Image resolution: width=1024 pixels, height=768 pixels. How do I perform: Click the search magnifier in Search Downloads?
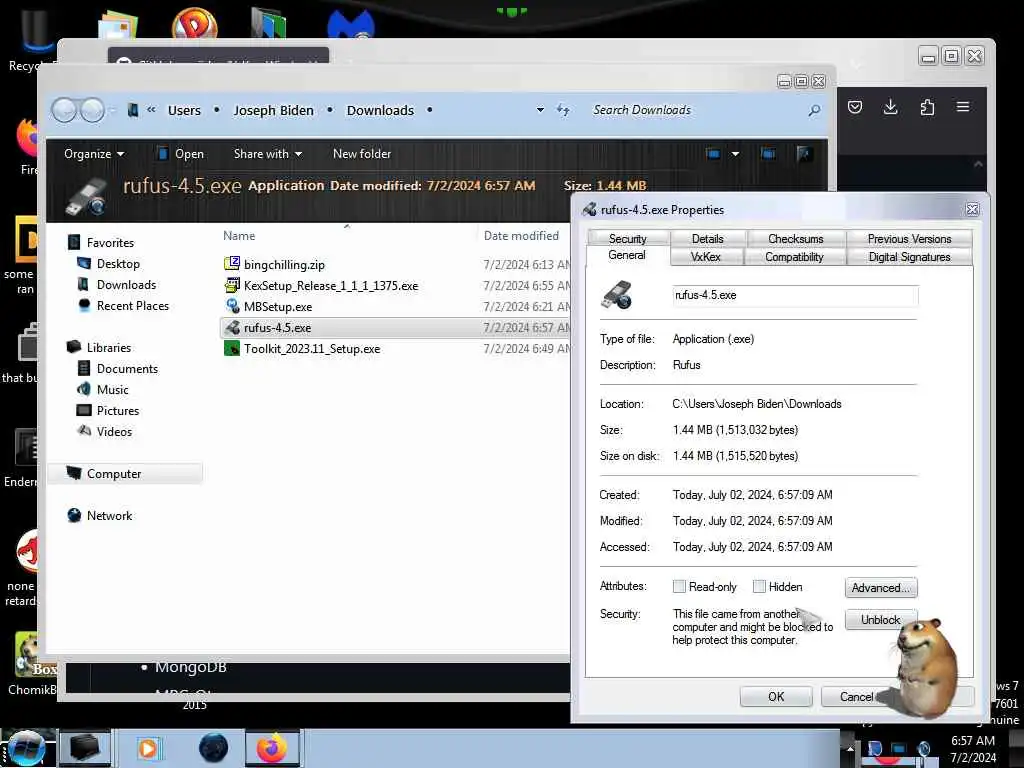(814, 110)
